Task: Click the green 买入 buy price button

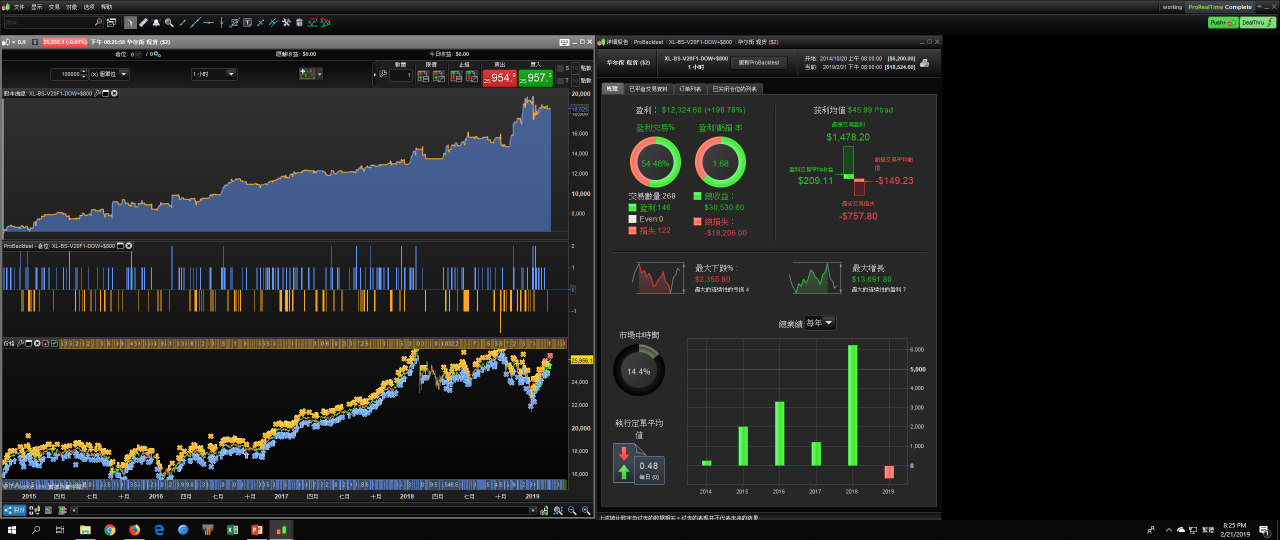Action: (x=536, y=78)
